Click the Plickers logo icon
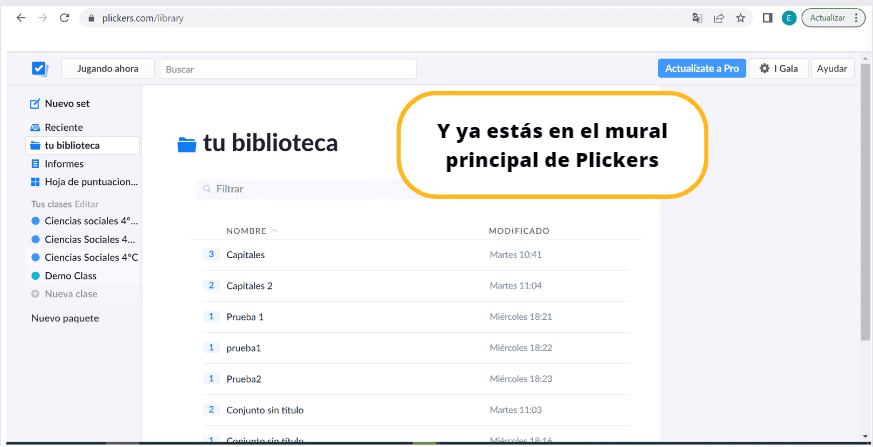Viewport: 873px width, 447px height. pos(39,68)
